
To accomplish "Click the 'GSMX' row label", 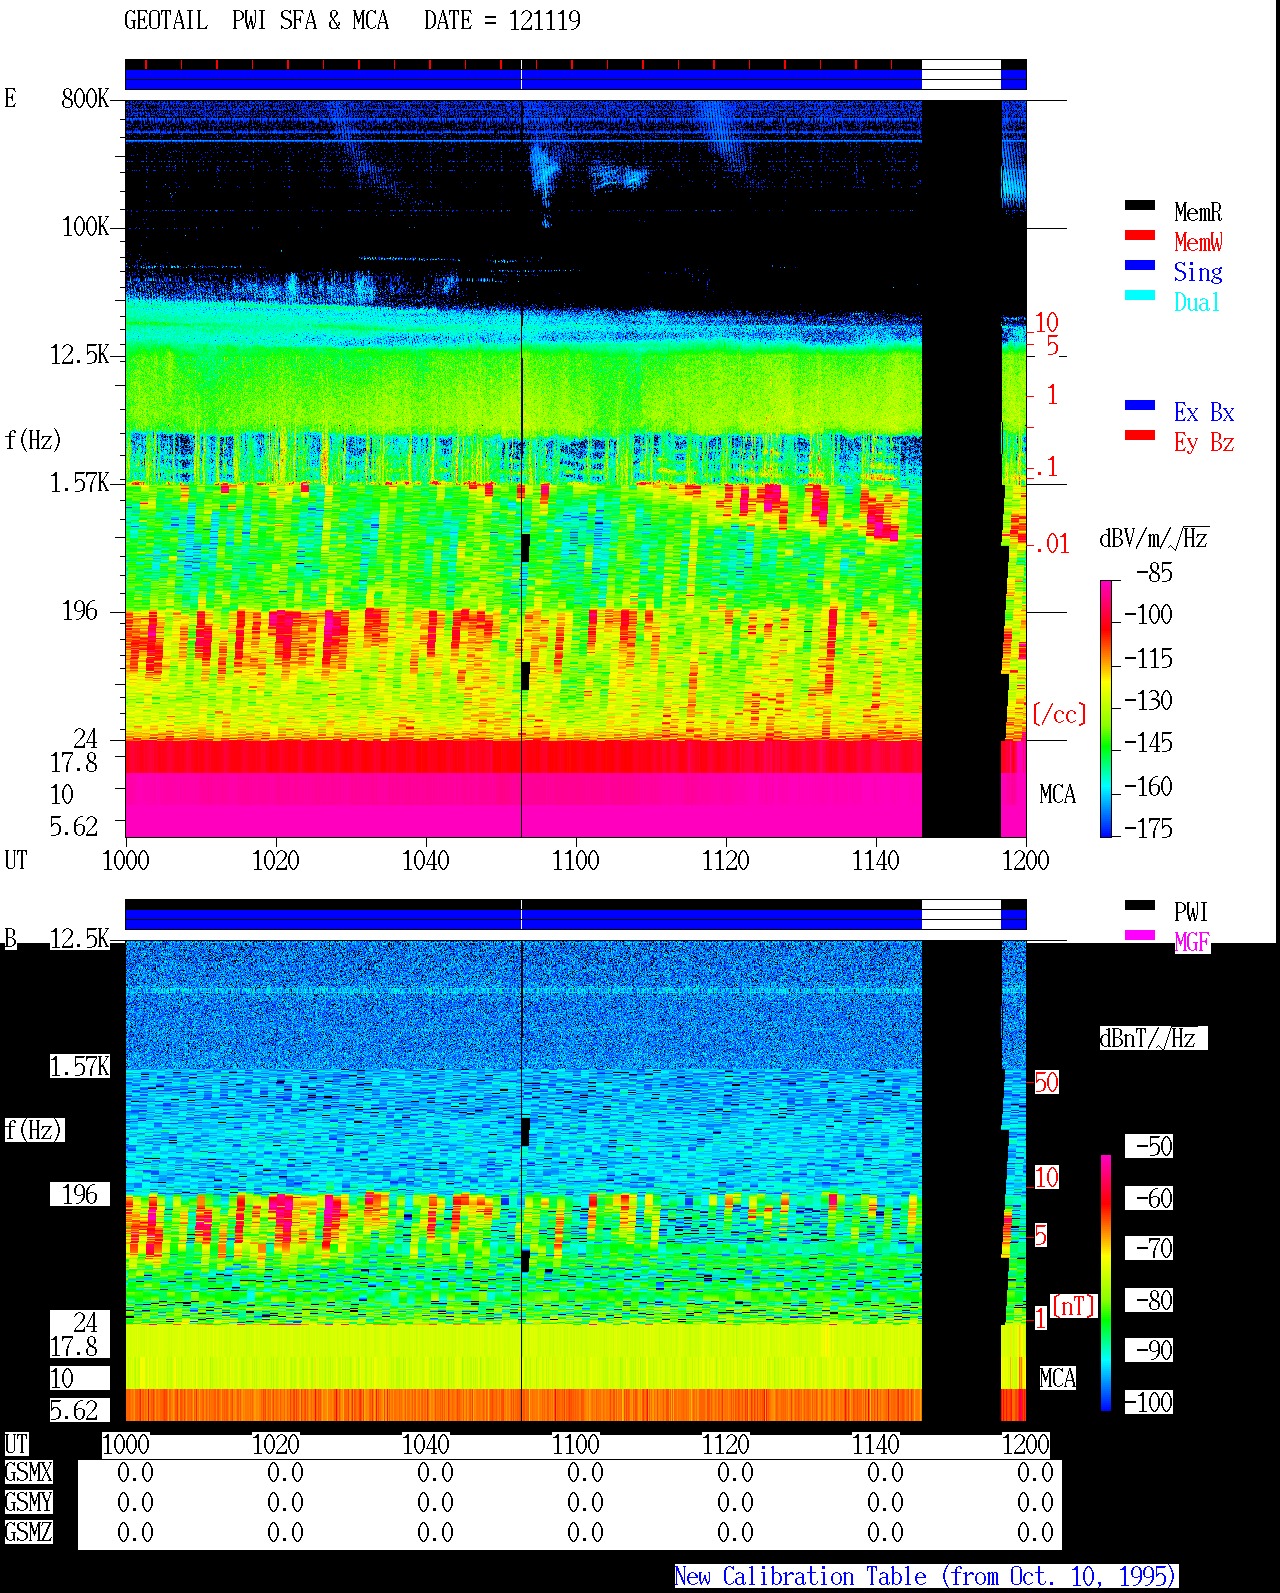I will (x=28, y=1472).
